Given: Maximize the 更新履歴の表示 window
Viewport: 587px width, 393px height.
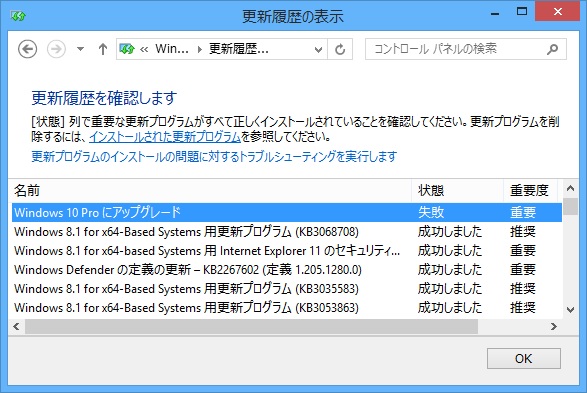Looking at the screenshot, I should click(x=522, y=12).
